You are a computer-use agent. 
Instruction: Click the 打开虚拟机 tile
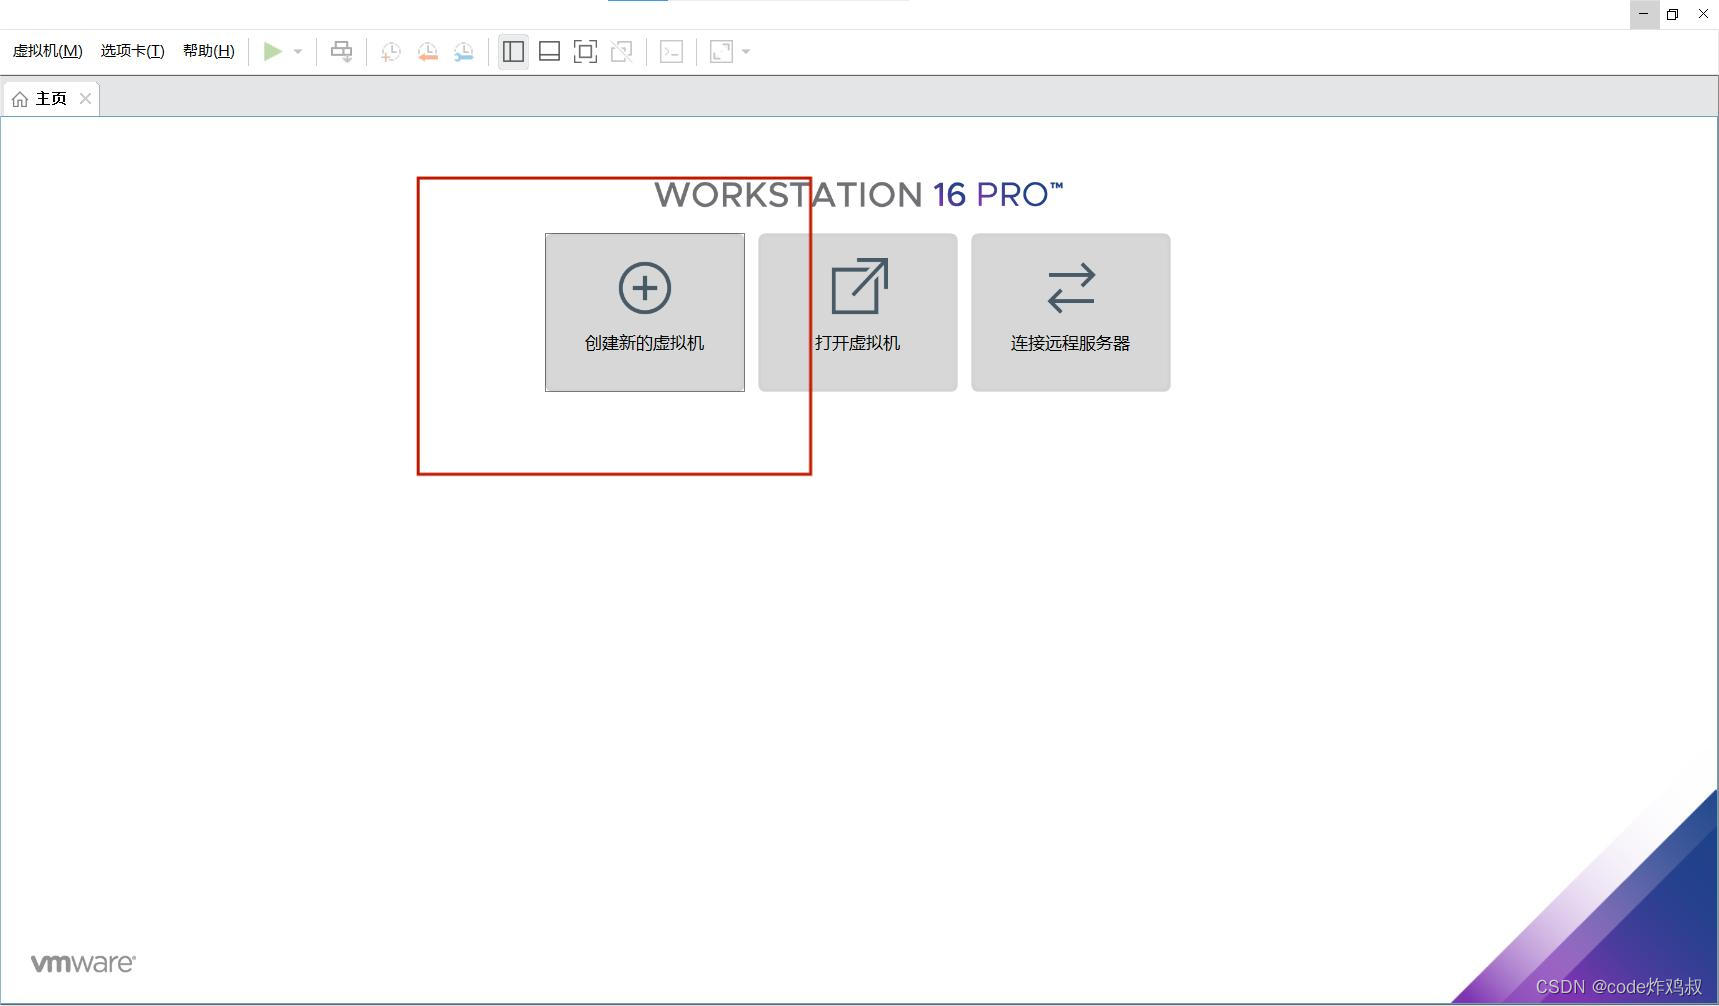point(858,312)
